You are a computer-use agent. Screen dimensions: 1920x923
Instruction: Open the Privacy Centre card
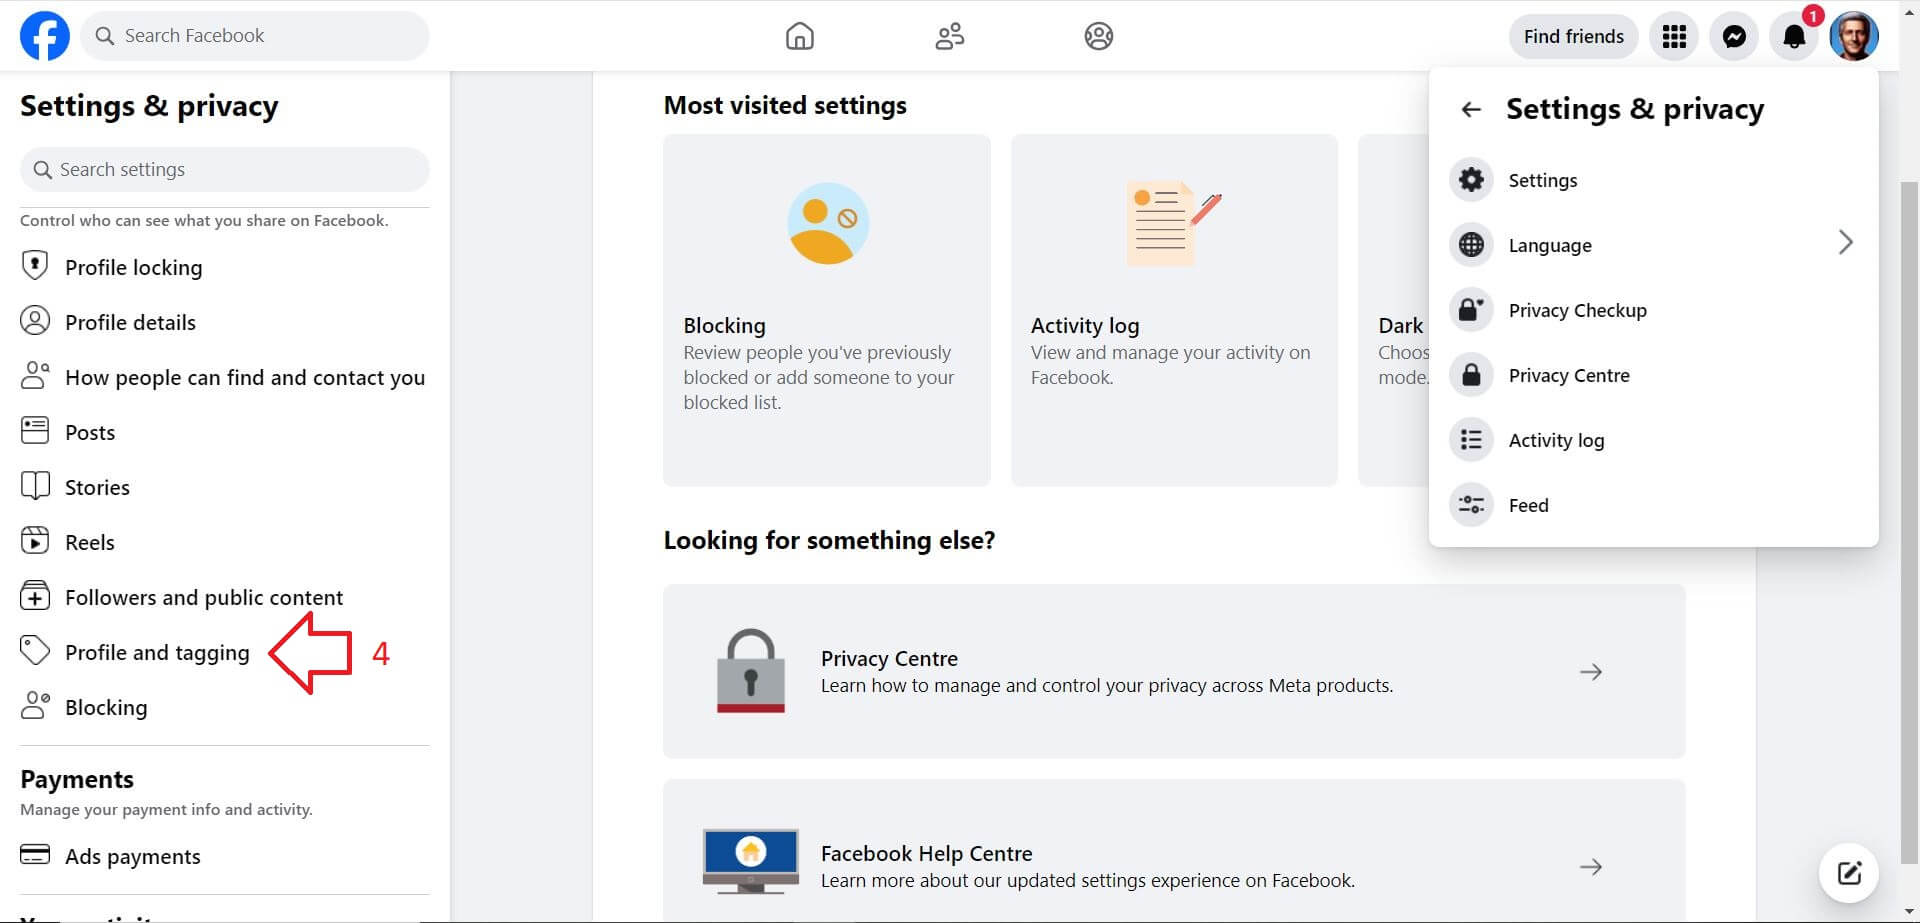pyautogui.click(x=1174, y=671)
